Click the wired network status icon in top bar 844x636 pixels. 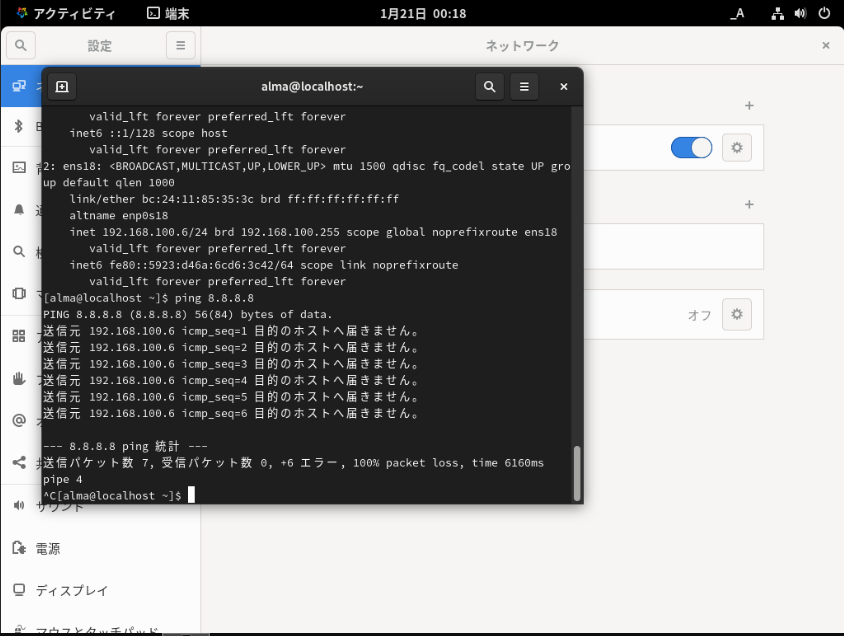click(x=777, y=13)
